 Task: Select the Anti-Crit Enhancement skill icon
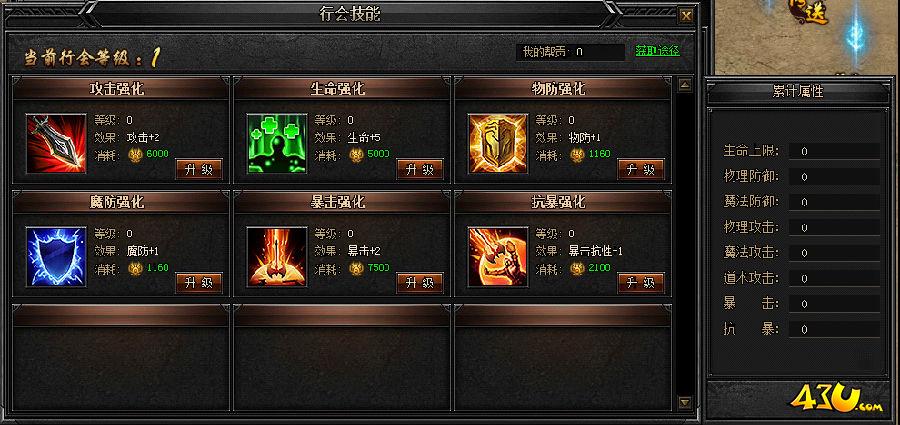[x=498, y=257]
